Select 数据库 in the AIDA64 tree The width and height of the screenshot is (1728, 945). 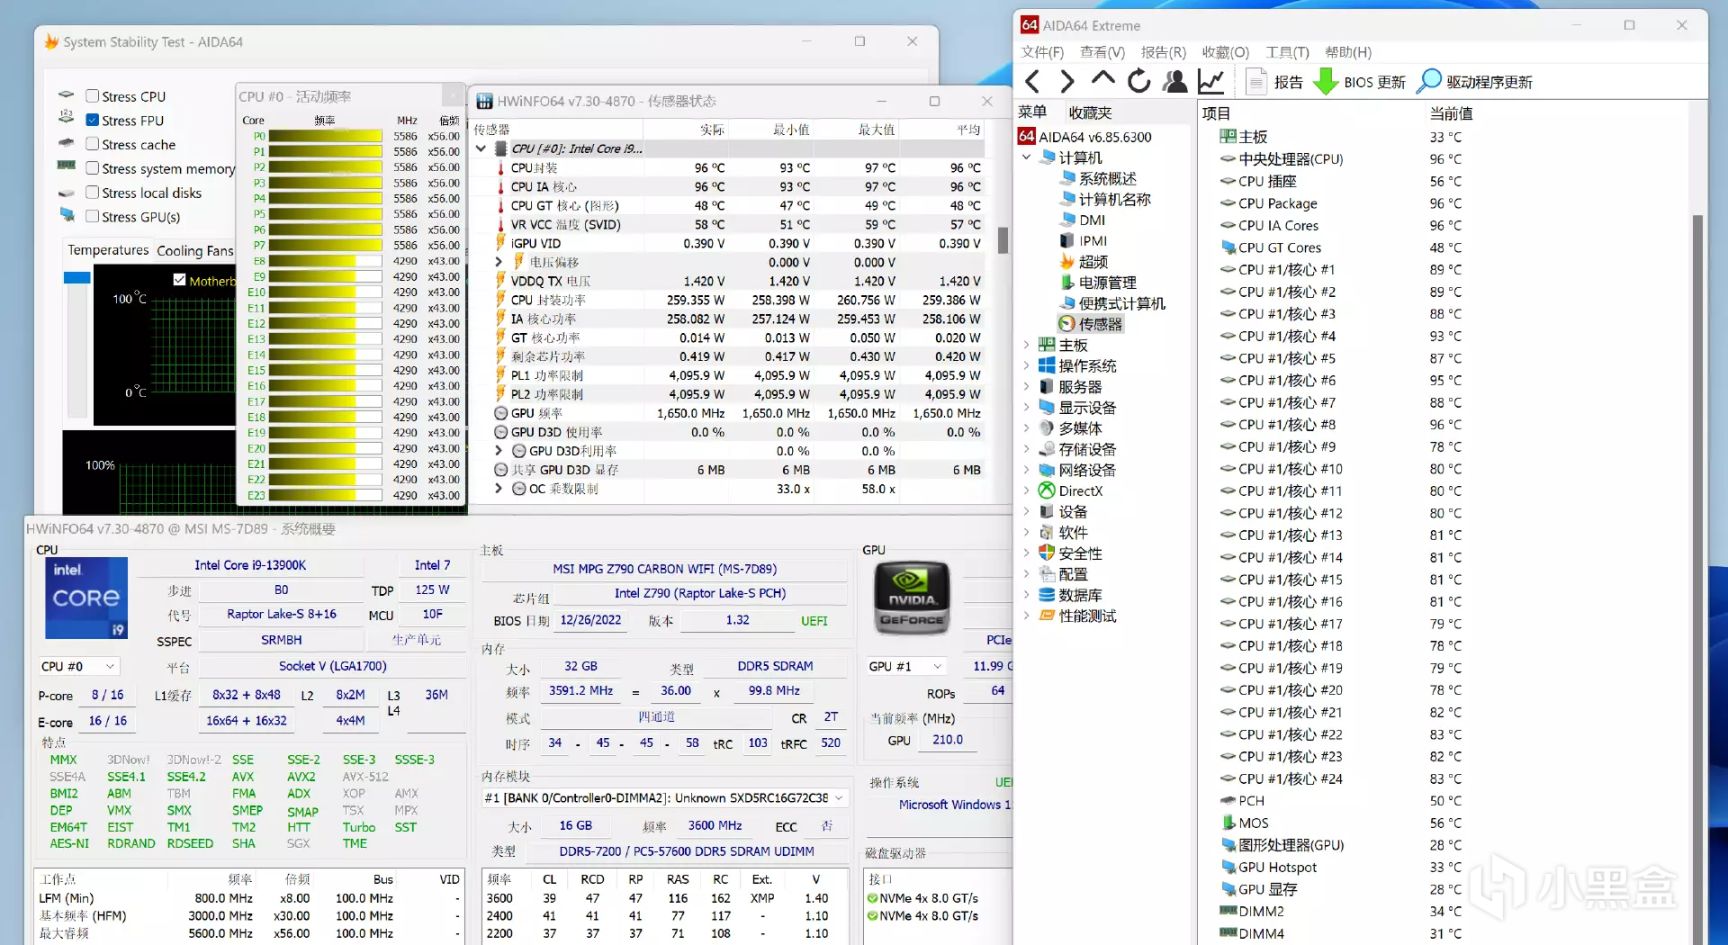[x=1080, y=595]
